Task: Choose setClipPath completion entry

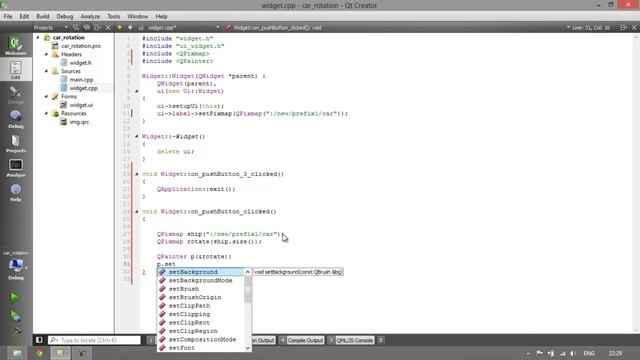Action: tap(201, 306)
